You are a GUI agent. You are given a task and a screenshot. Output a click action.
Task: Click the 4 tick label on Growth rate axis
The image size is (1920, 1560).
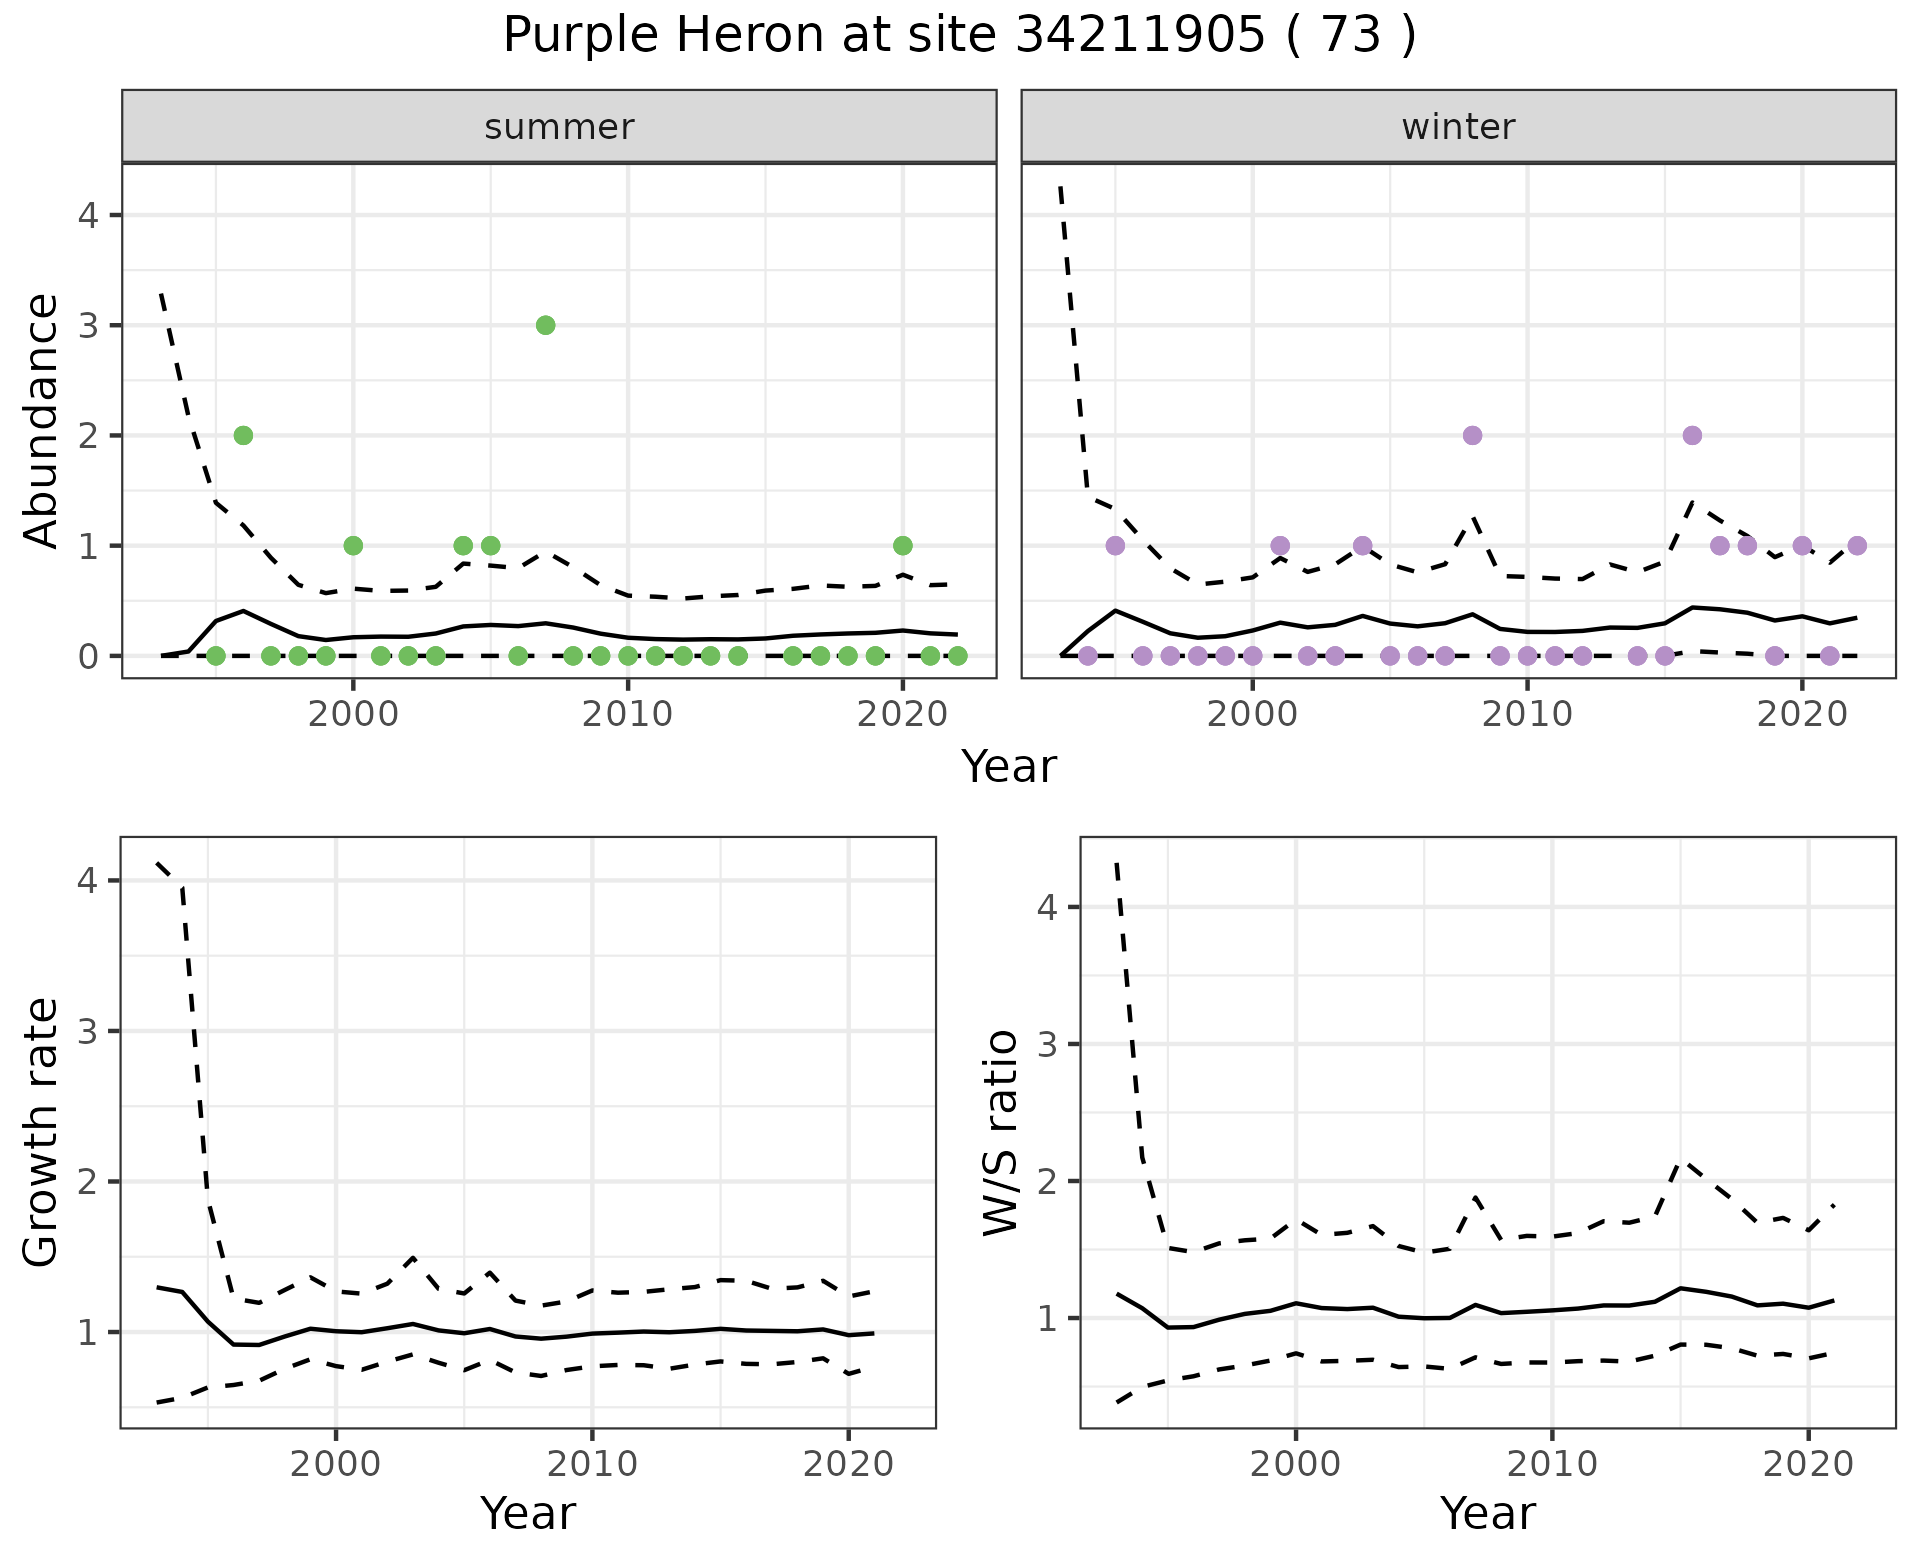pyautogui.click(x=87, y=881)
